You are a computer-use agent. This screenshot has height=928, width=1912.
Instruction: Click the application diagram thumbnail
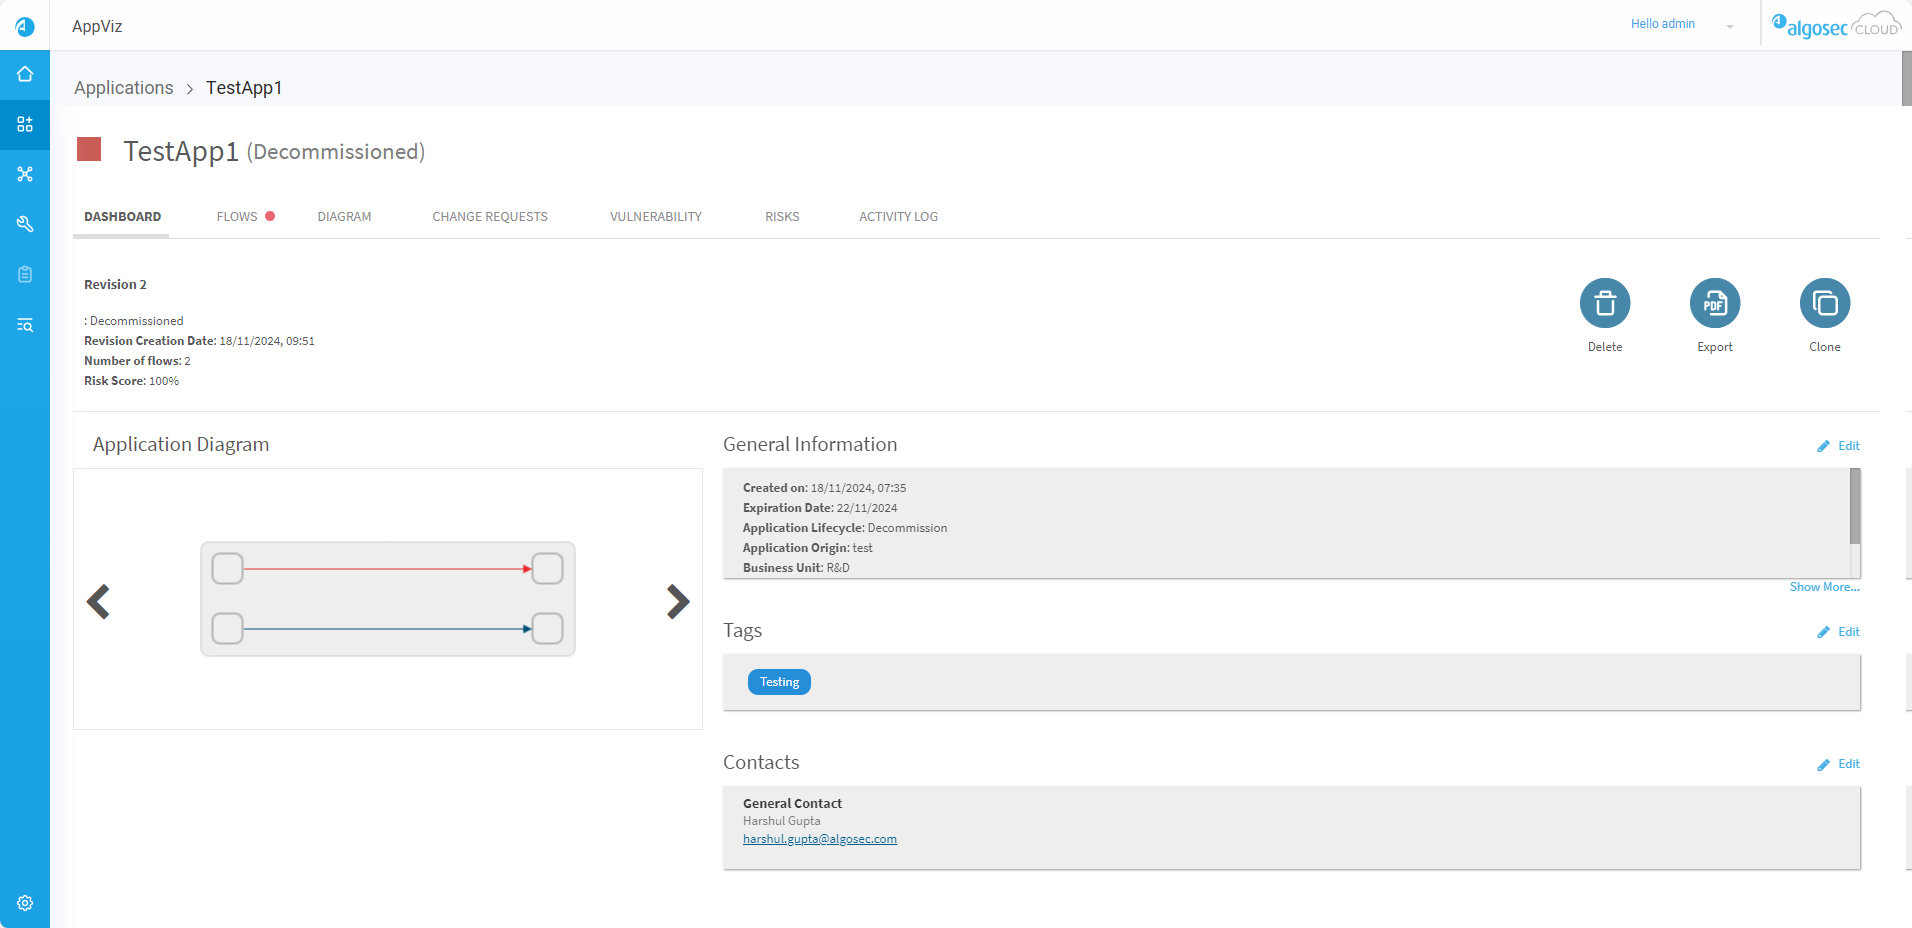click(x=388, y=599)
